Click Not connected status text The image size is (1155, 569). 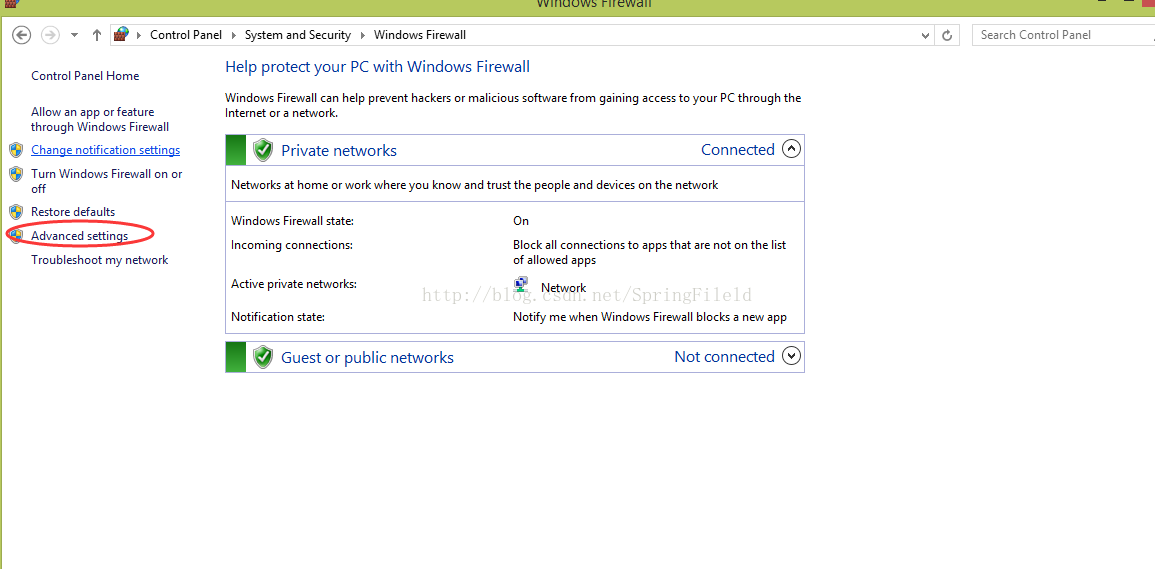[724, 357]
